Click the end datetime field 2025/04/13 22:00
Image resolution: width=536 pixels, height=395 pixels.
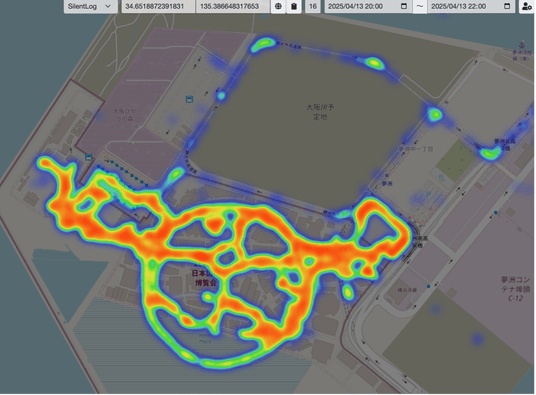471,6
